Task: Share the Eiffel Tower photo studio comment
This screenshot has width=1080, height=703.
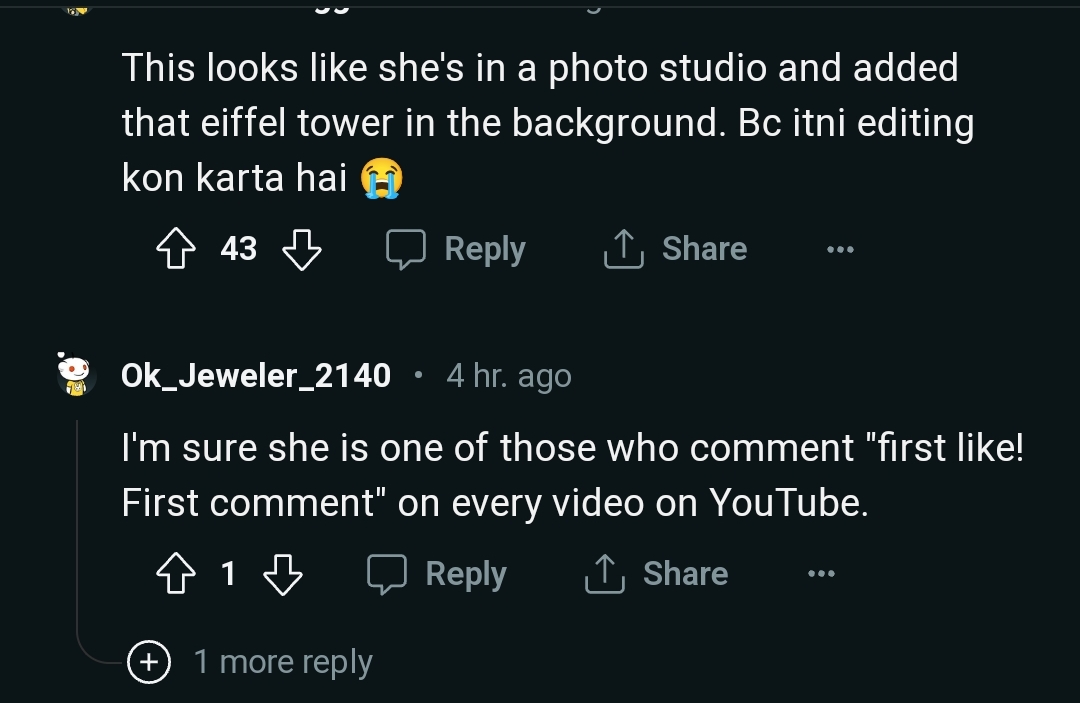Action: click(x=675, y=249)
